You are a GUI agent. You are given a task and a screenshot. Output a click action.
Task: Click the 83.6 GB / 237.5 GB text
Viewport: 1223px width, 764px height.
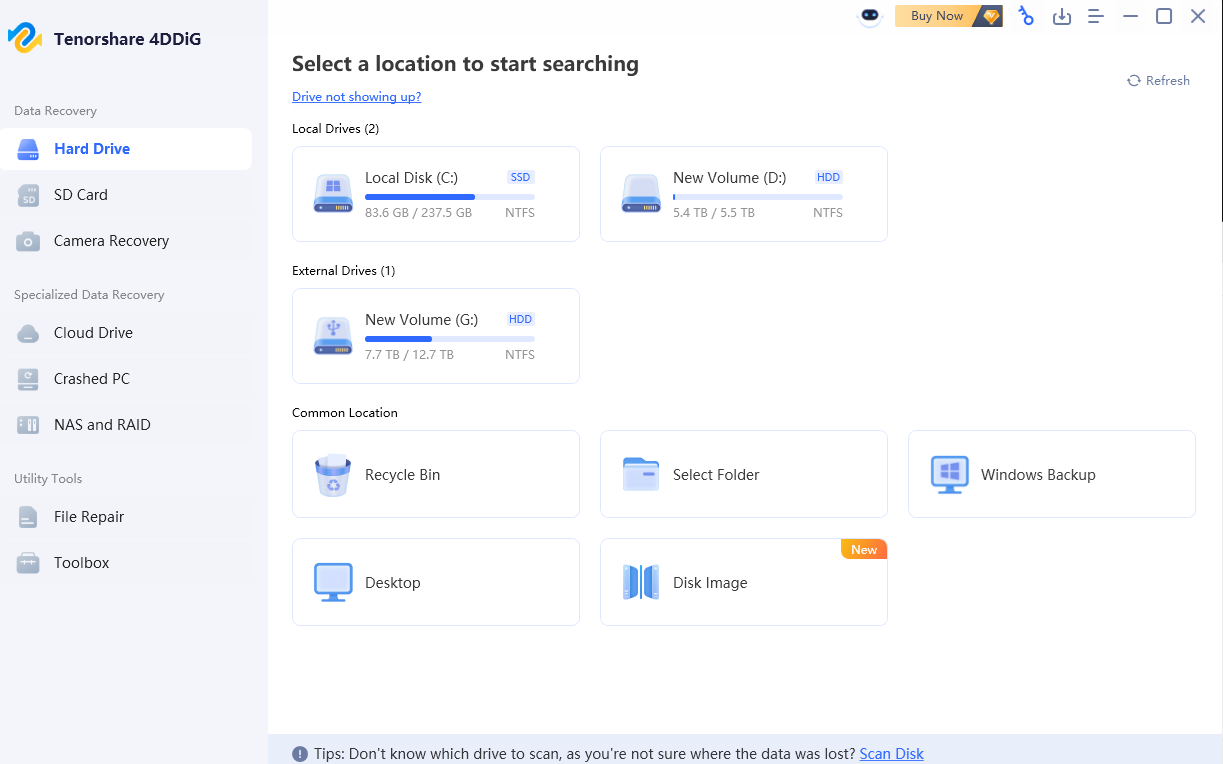coord(418,213)
